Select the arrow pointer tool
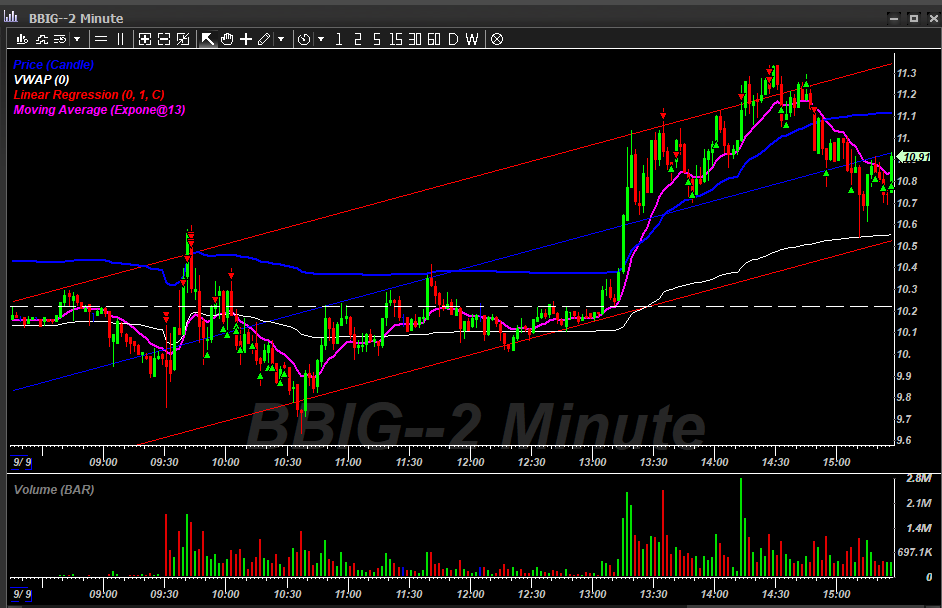This screenshot has width=942, height=608. point(208,39)
